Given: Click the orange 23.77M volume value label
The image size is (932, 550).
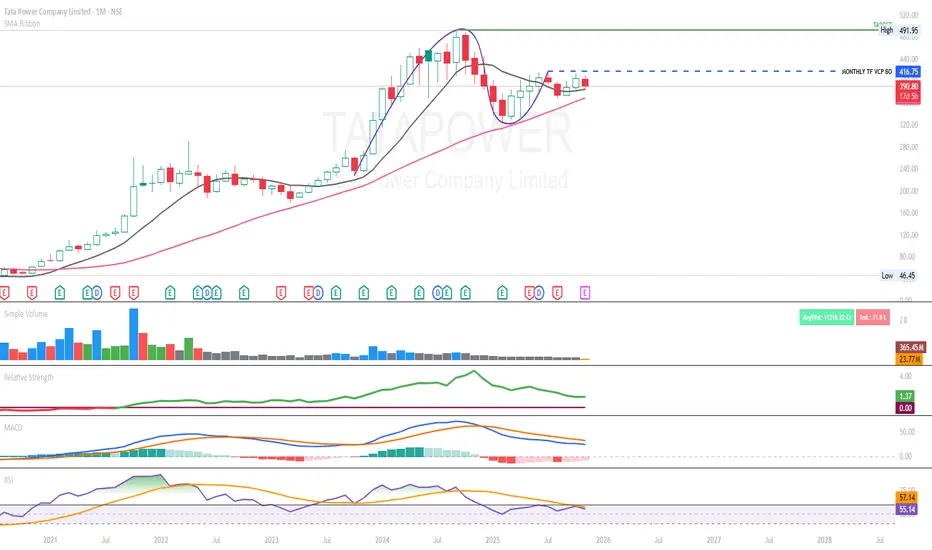Looking at the screenshot, I should coord(910,359).
